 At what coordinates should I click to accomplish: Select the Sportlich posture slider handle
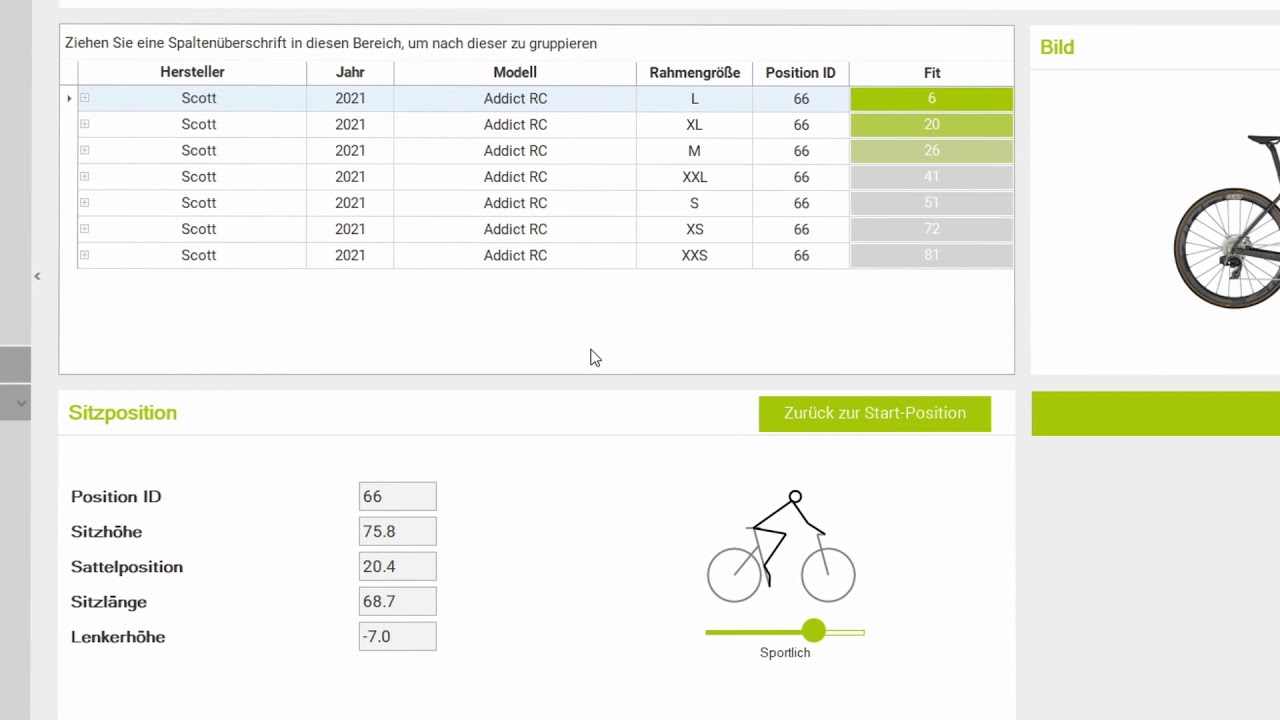813,631
